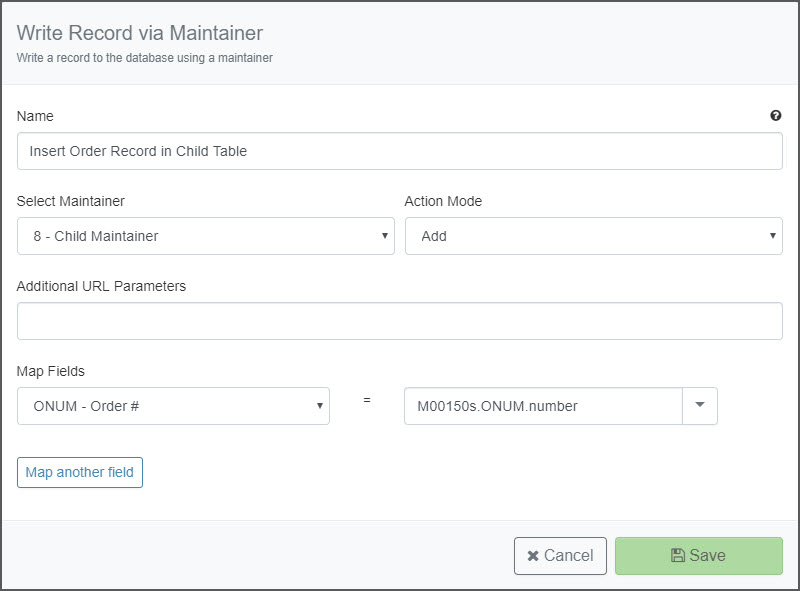
Task: Expand the Action Mode dropdown showing Add
Action: [593, 236]
